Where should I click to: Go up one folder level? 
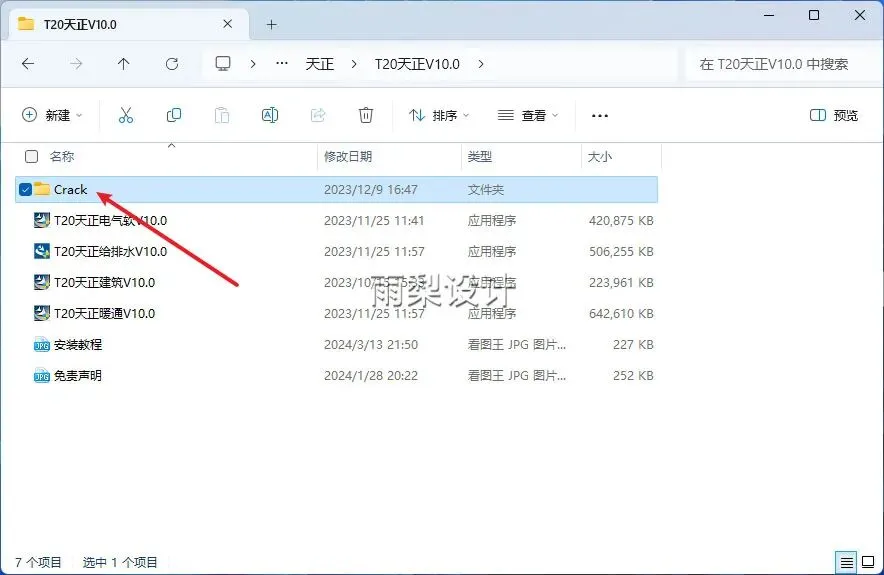(x=123, y=64)
